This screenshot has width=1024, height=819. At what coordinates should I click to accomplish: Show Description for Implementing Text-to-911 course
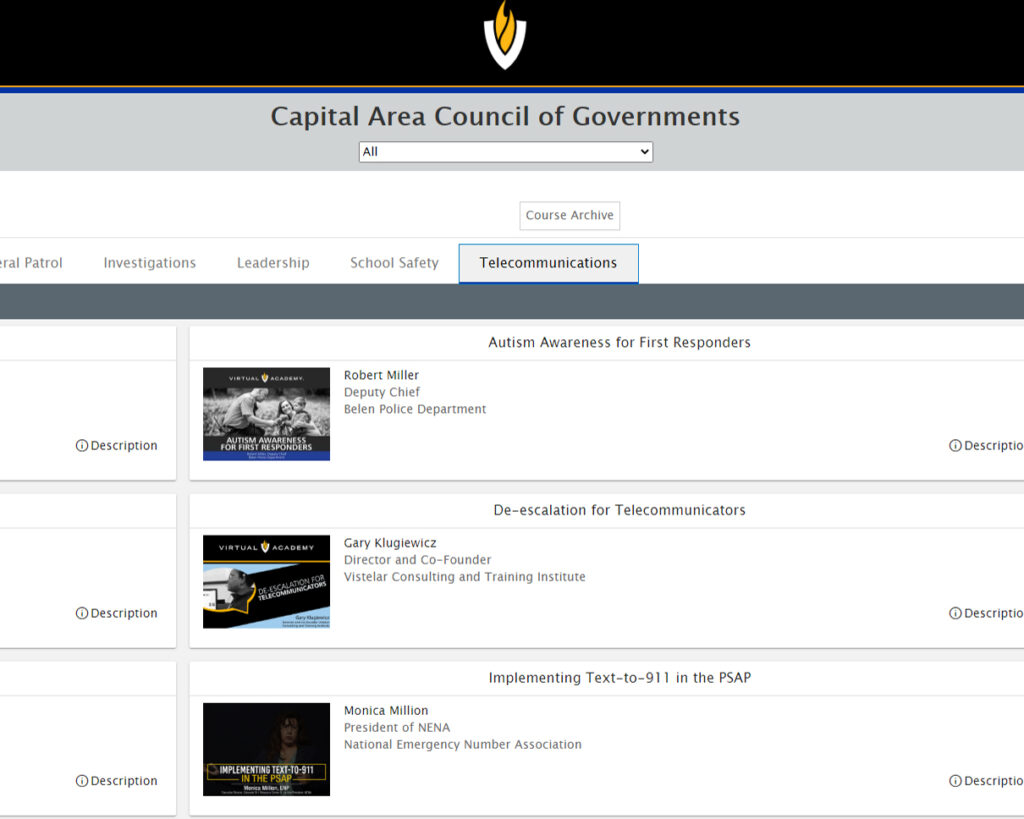pyautogui.click(x=986, y=781)
